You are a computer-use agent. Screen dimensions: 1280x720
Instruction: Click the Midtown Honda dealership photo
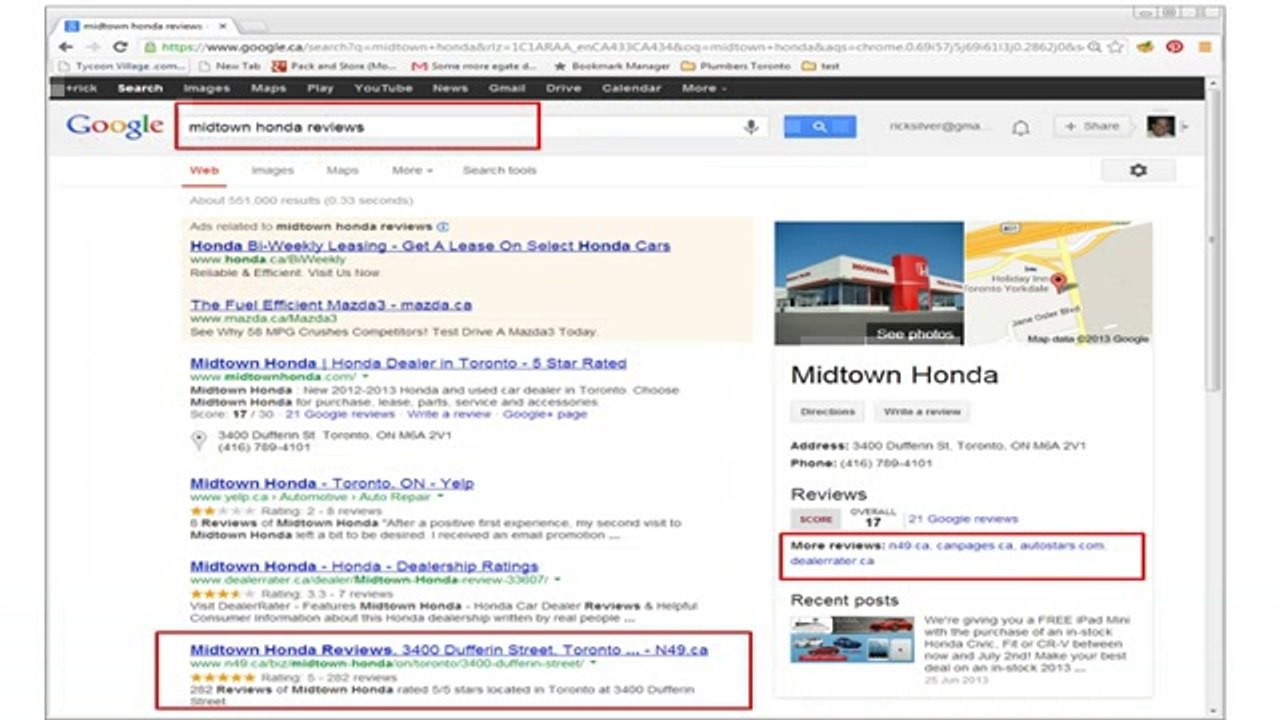(x=868, y=283)
